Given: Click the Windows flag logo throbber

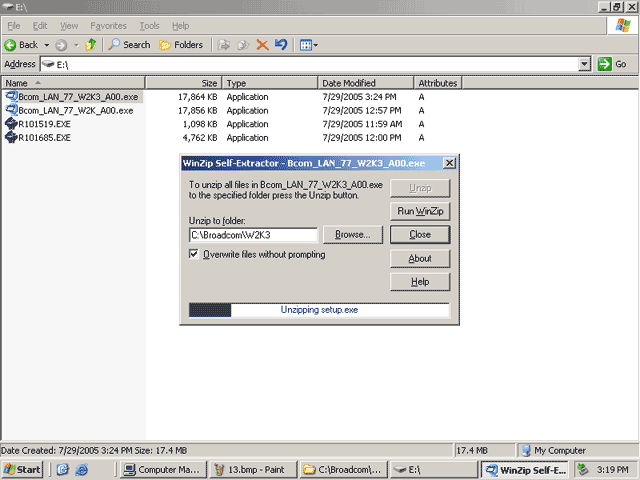Looking at the screenshot, I should (x=623, y=26).
